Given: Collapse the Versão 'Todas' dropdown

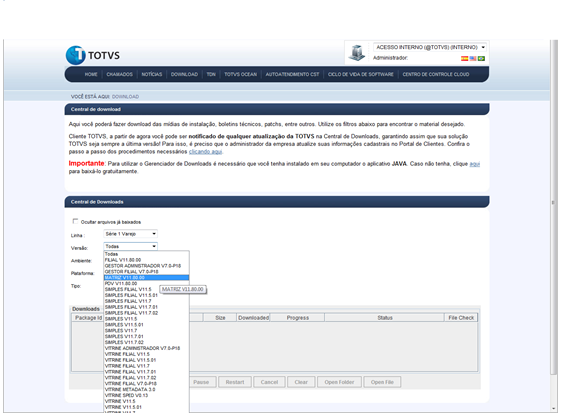Looking at the screenshot, I should pyautogui.click(x=131, y=246).
